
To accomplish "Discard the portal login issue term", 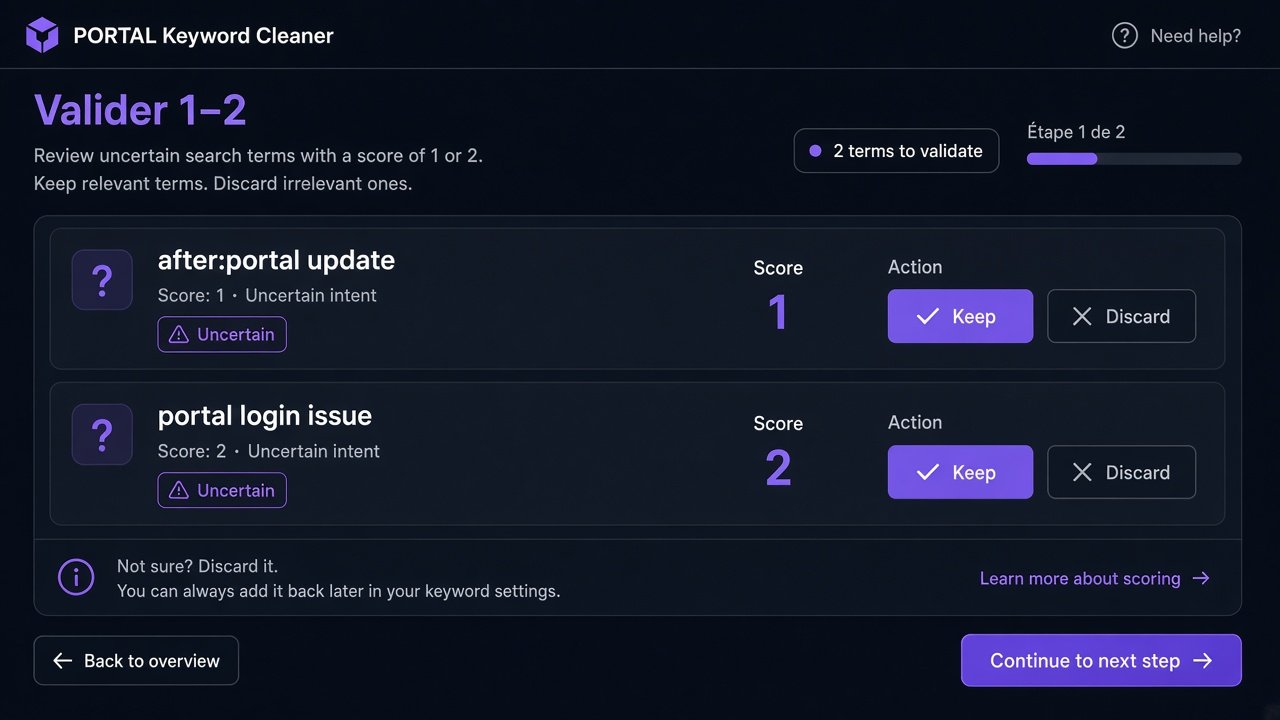I will coord(1121,472).
